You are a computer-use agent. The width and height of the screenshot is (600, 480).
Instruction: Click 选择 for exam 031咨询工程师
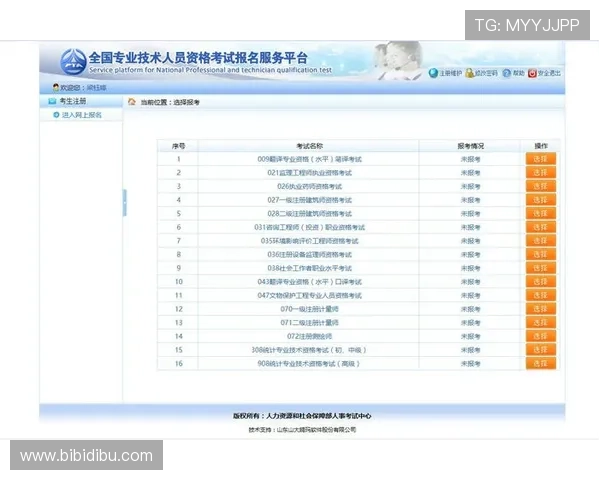[541, 227]
